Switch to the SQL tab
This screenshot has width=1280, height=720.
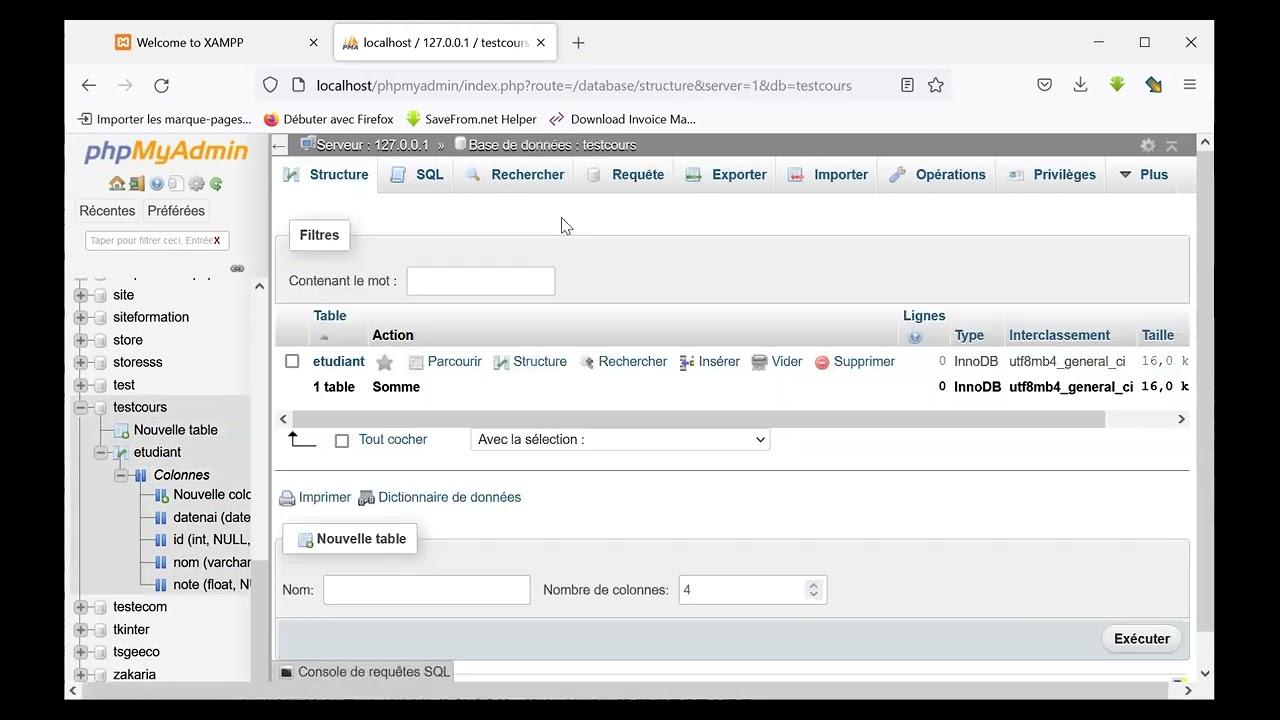tap(417, 174)
